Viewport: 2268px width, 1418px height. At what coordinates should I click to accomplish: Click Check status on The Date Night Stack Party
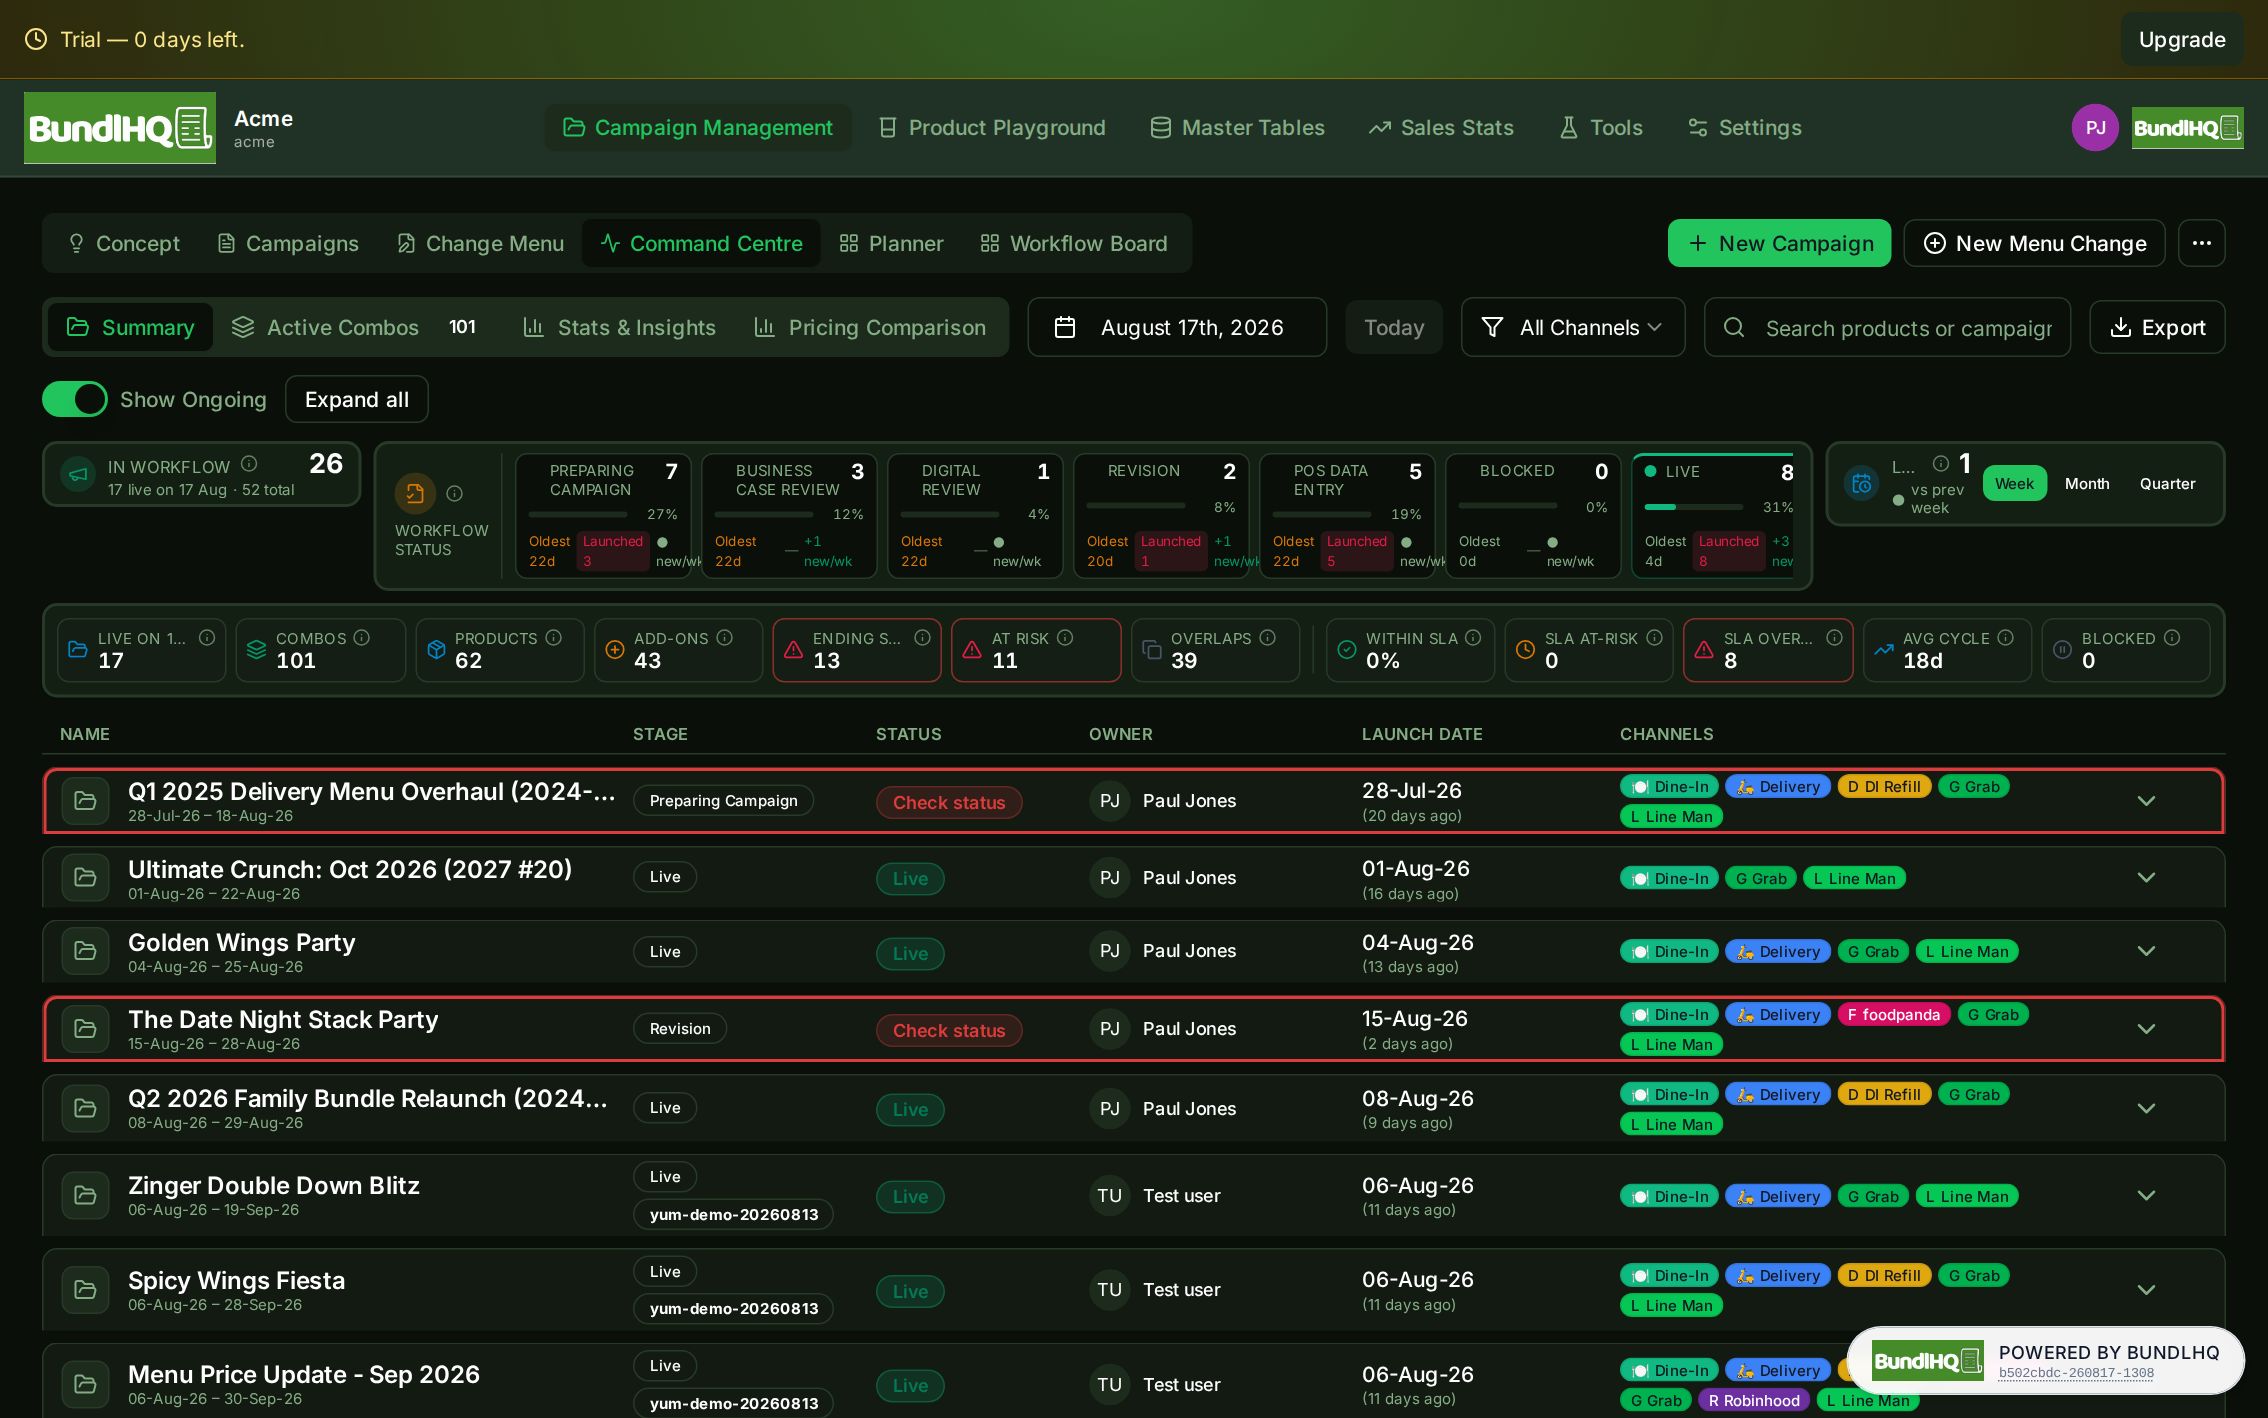(x=949, y=1030)
